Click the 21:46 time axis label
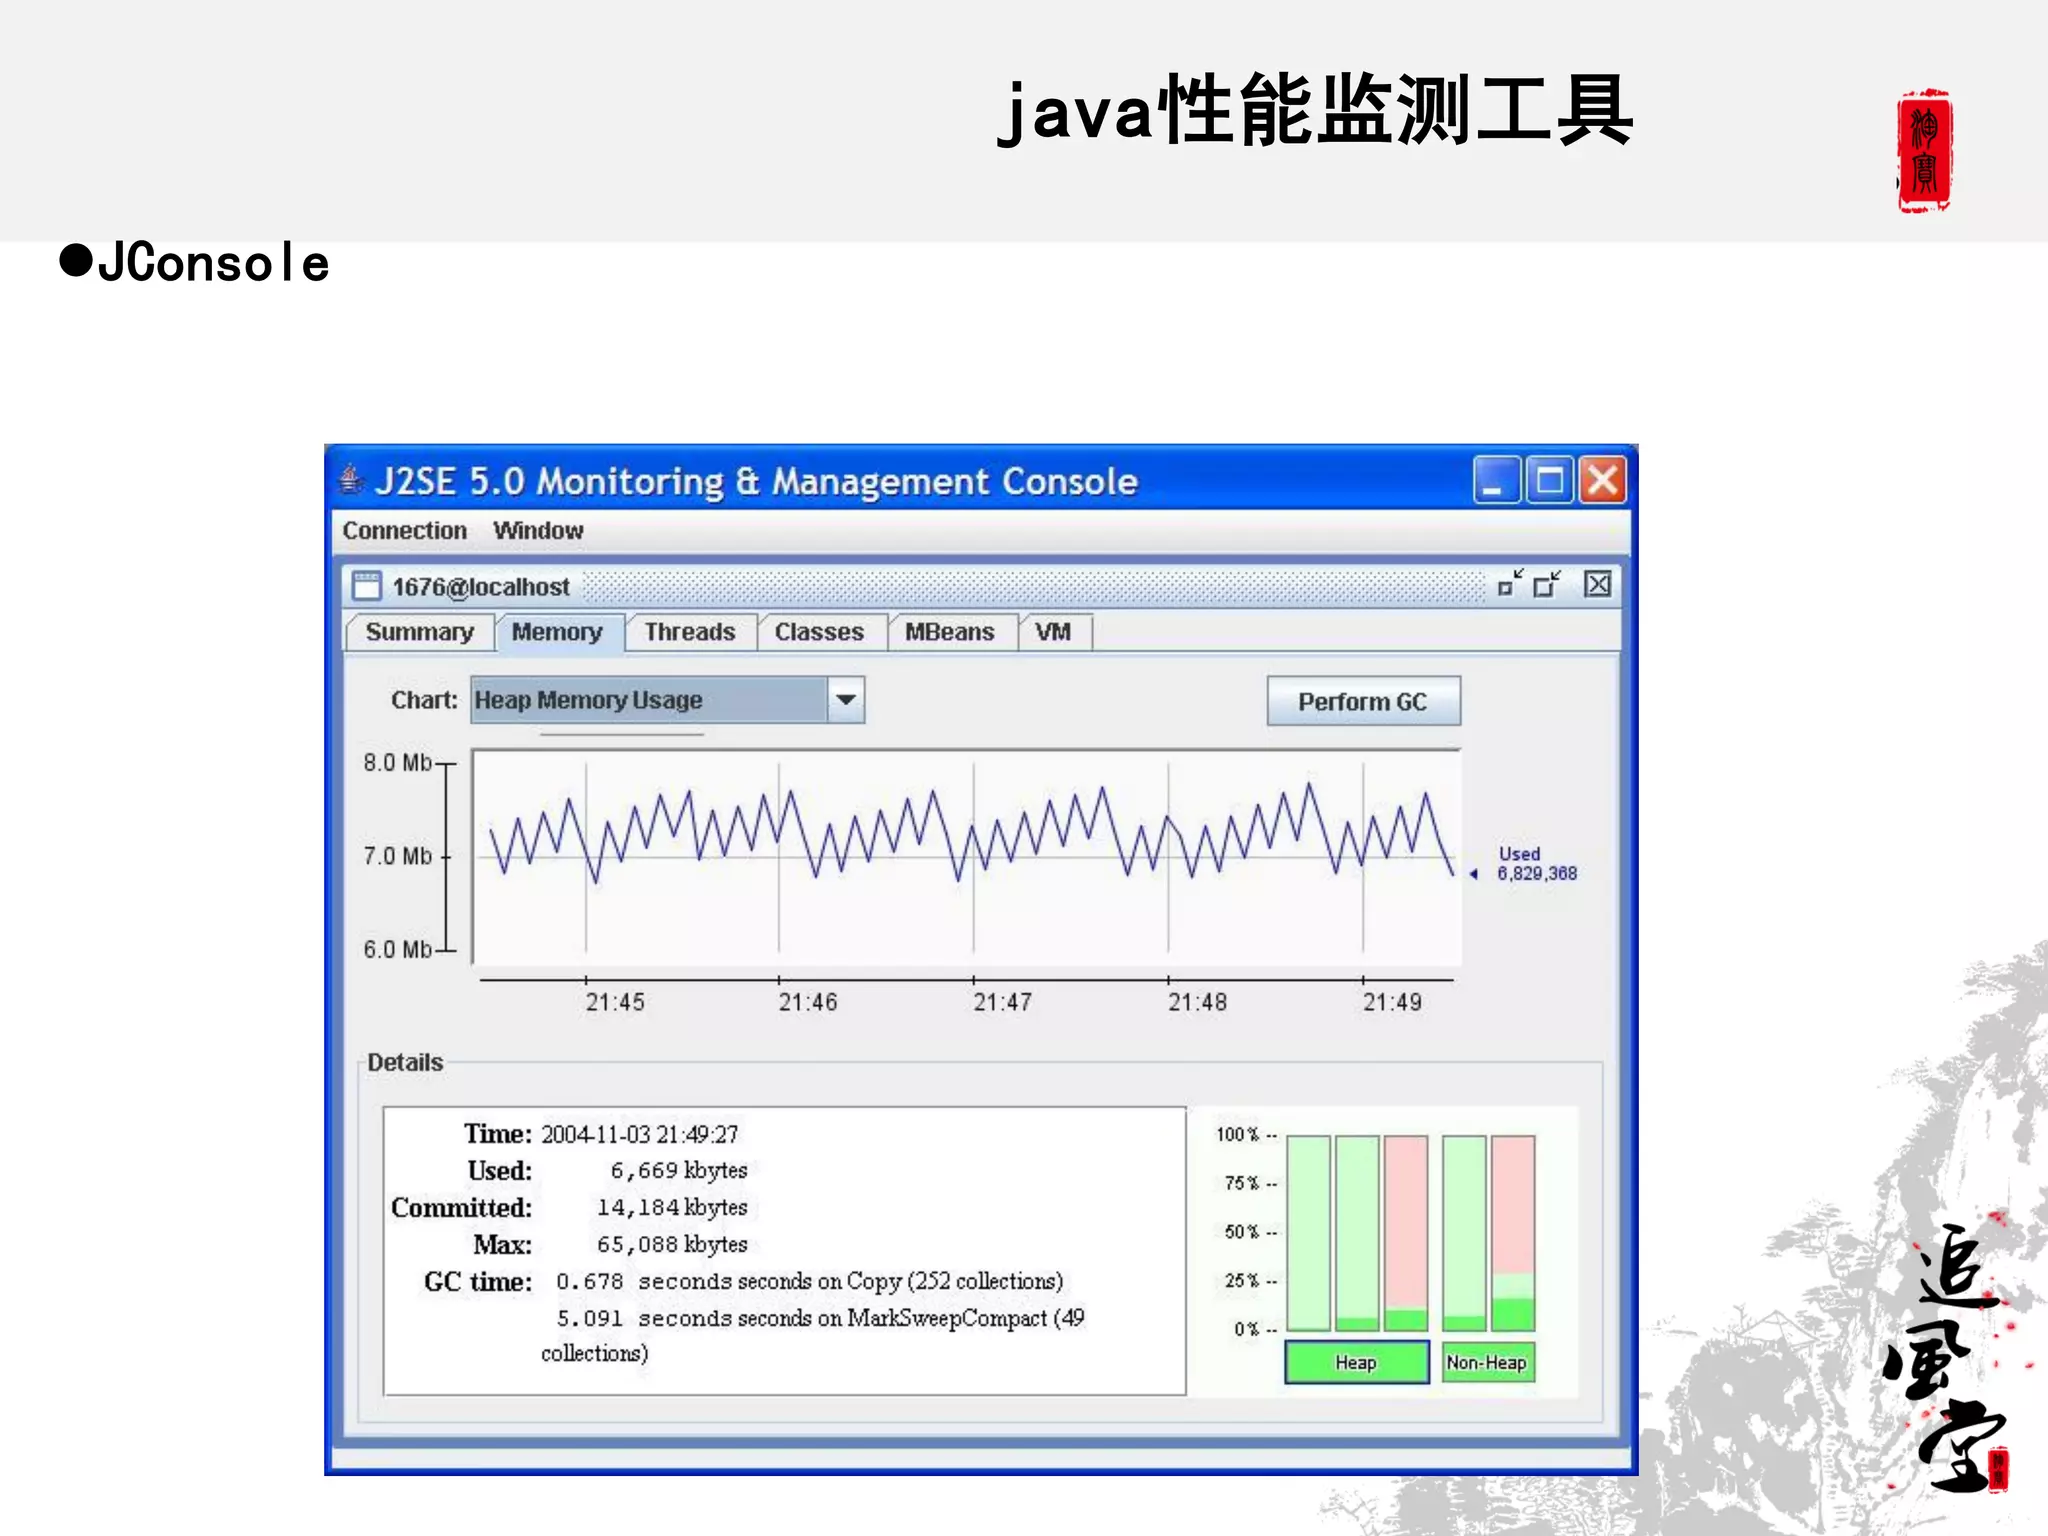The image size is (2048, 1536). (x=808, y=1002)
